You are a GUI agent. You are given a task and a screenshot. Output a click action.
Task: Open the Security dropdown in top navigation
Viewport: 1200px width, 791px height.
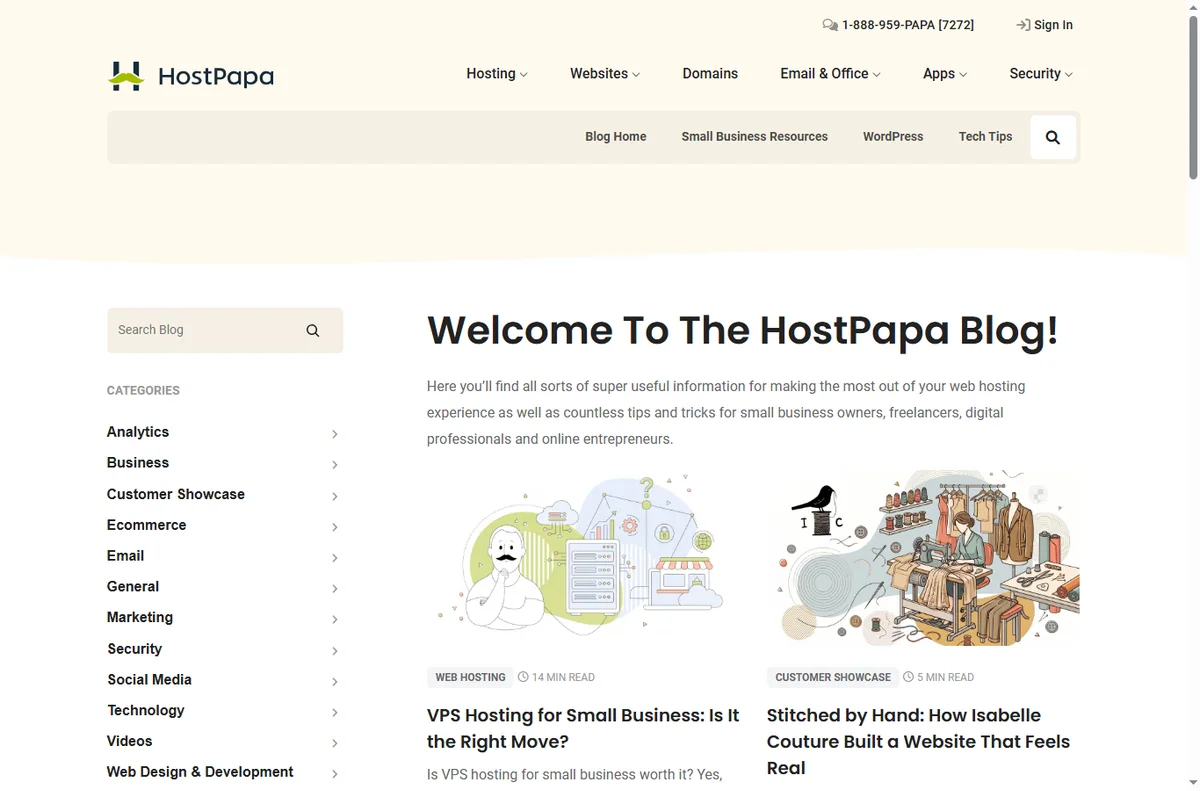1041,74
